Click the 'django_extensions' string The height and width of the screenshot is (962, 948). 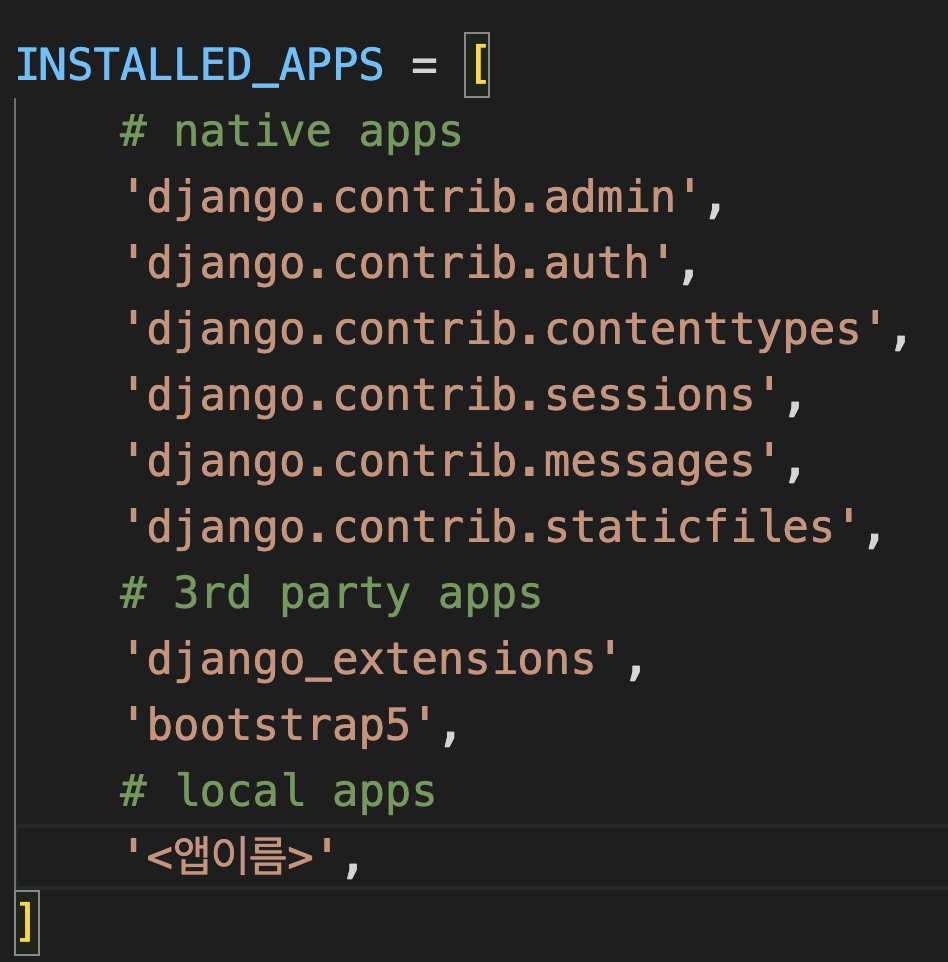[371, 660]
